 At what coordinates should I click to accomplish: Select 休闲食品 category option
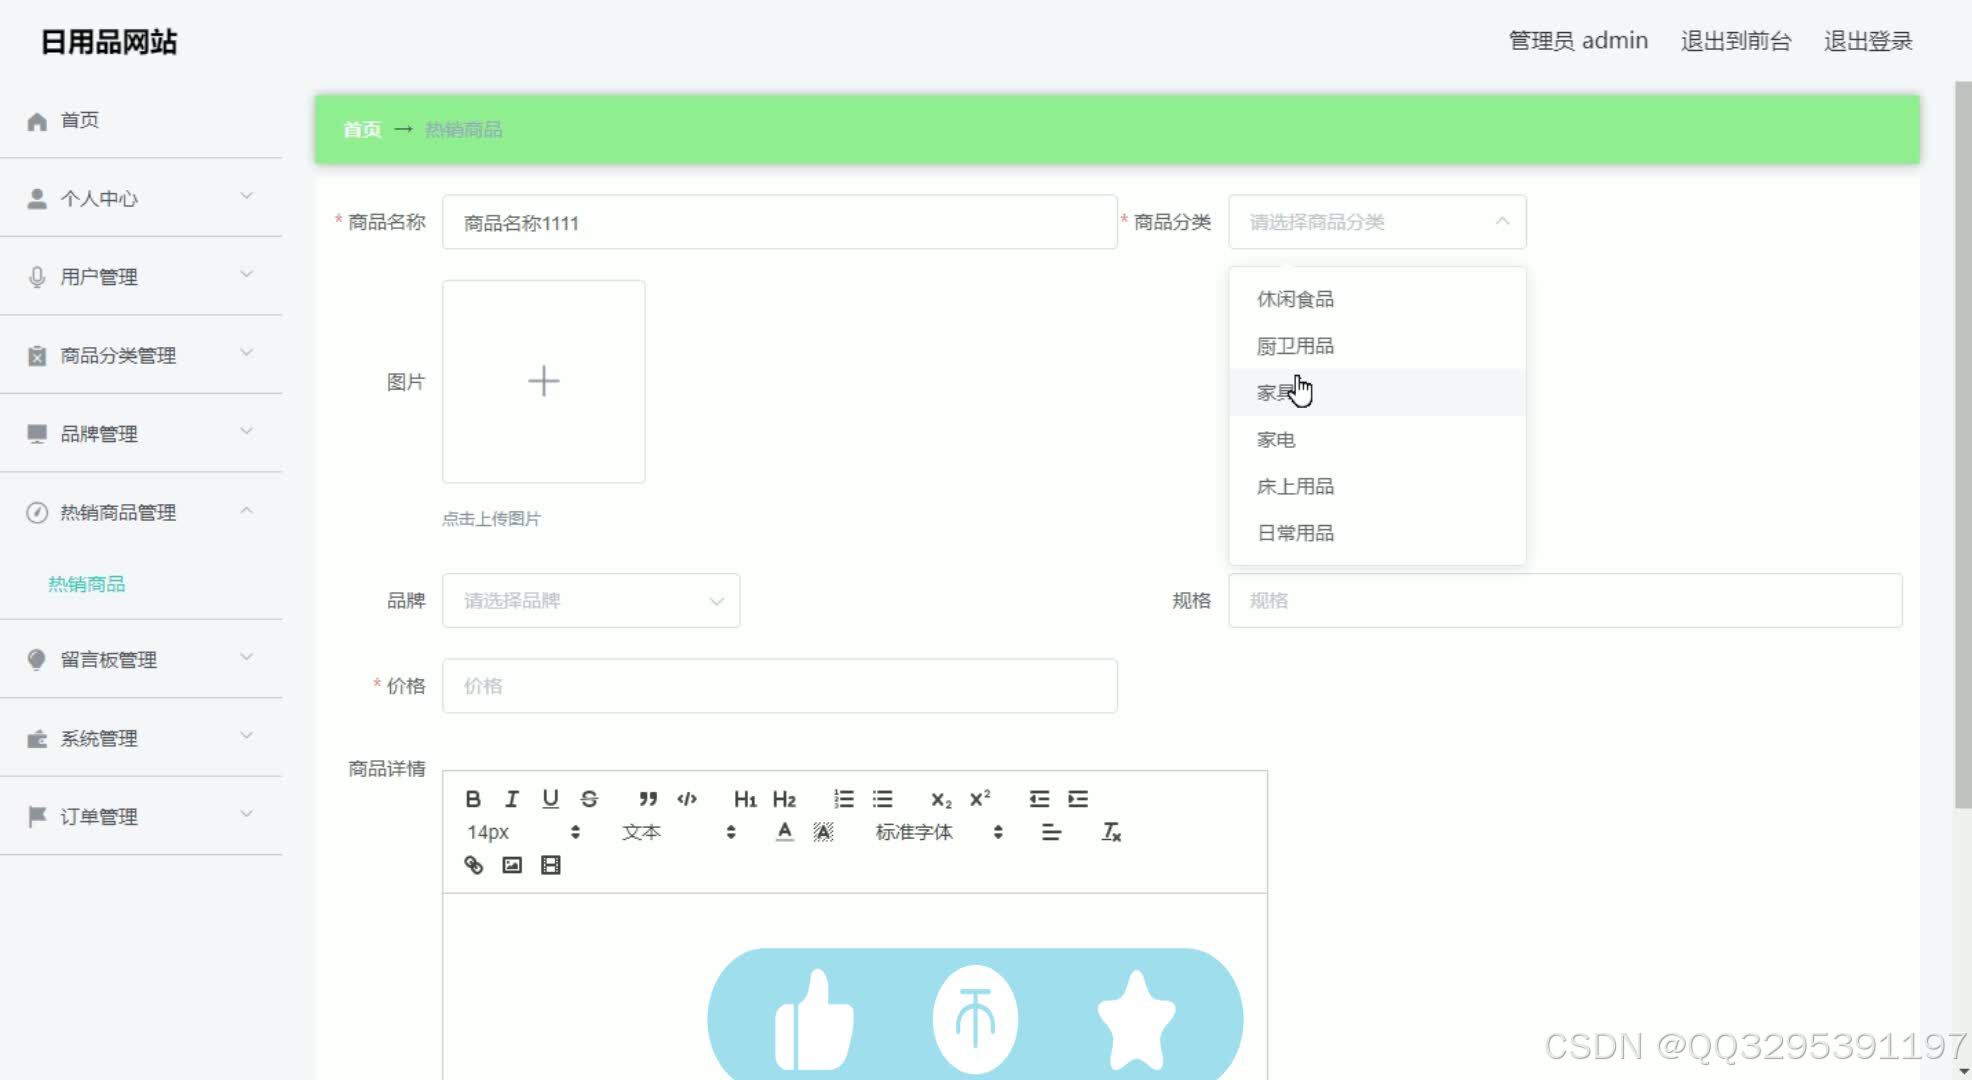tap(1377, 299)
